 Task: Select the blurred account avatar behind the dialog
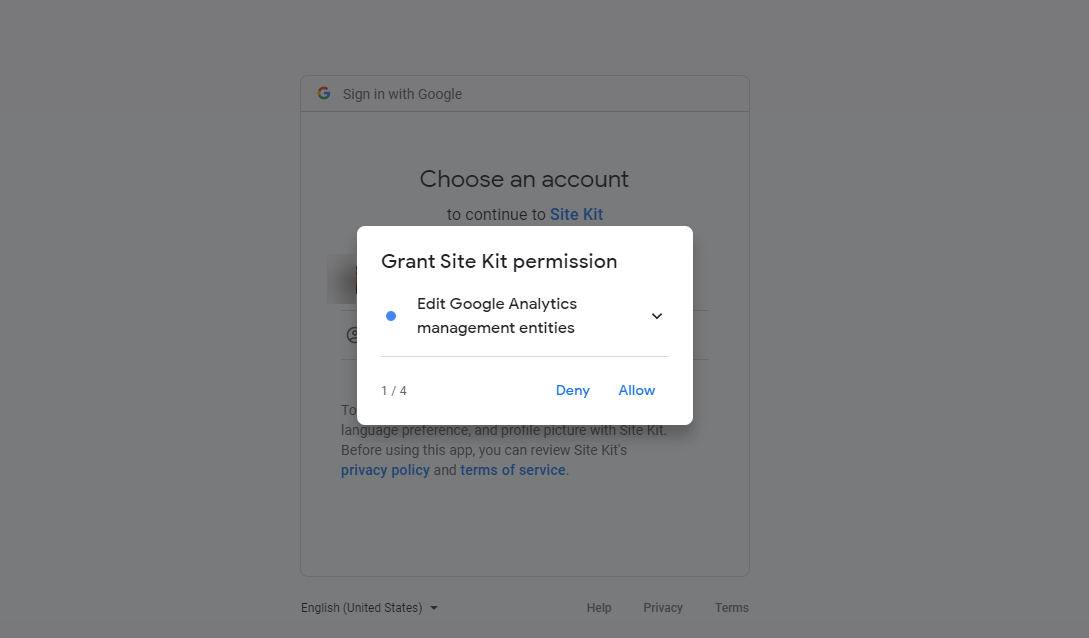(x=341, y=279)
